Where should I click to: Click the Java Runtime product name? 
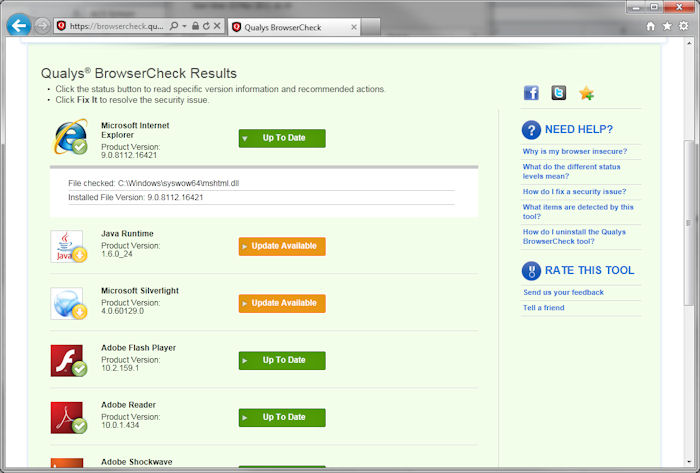click(x=127, y=233)
